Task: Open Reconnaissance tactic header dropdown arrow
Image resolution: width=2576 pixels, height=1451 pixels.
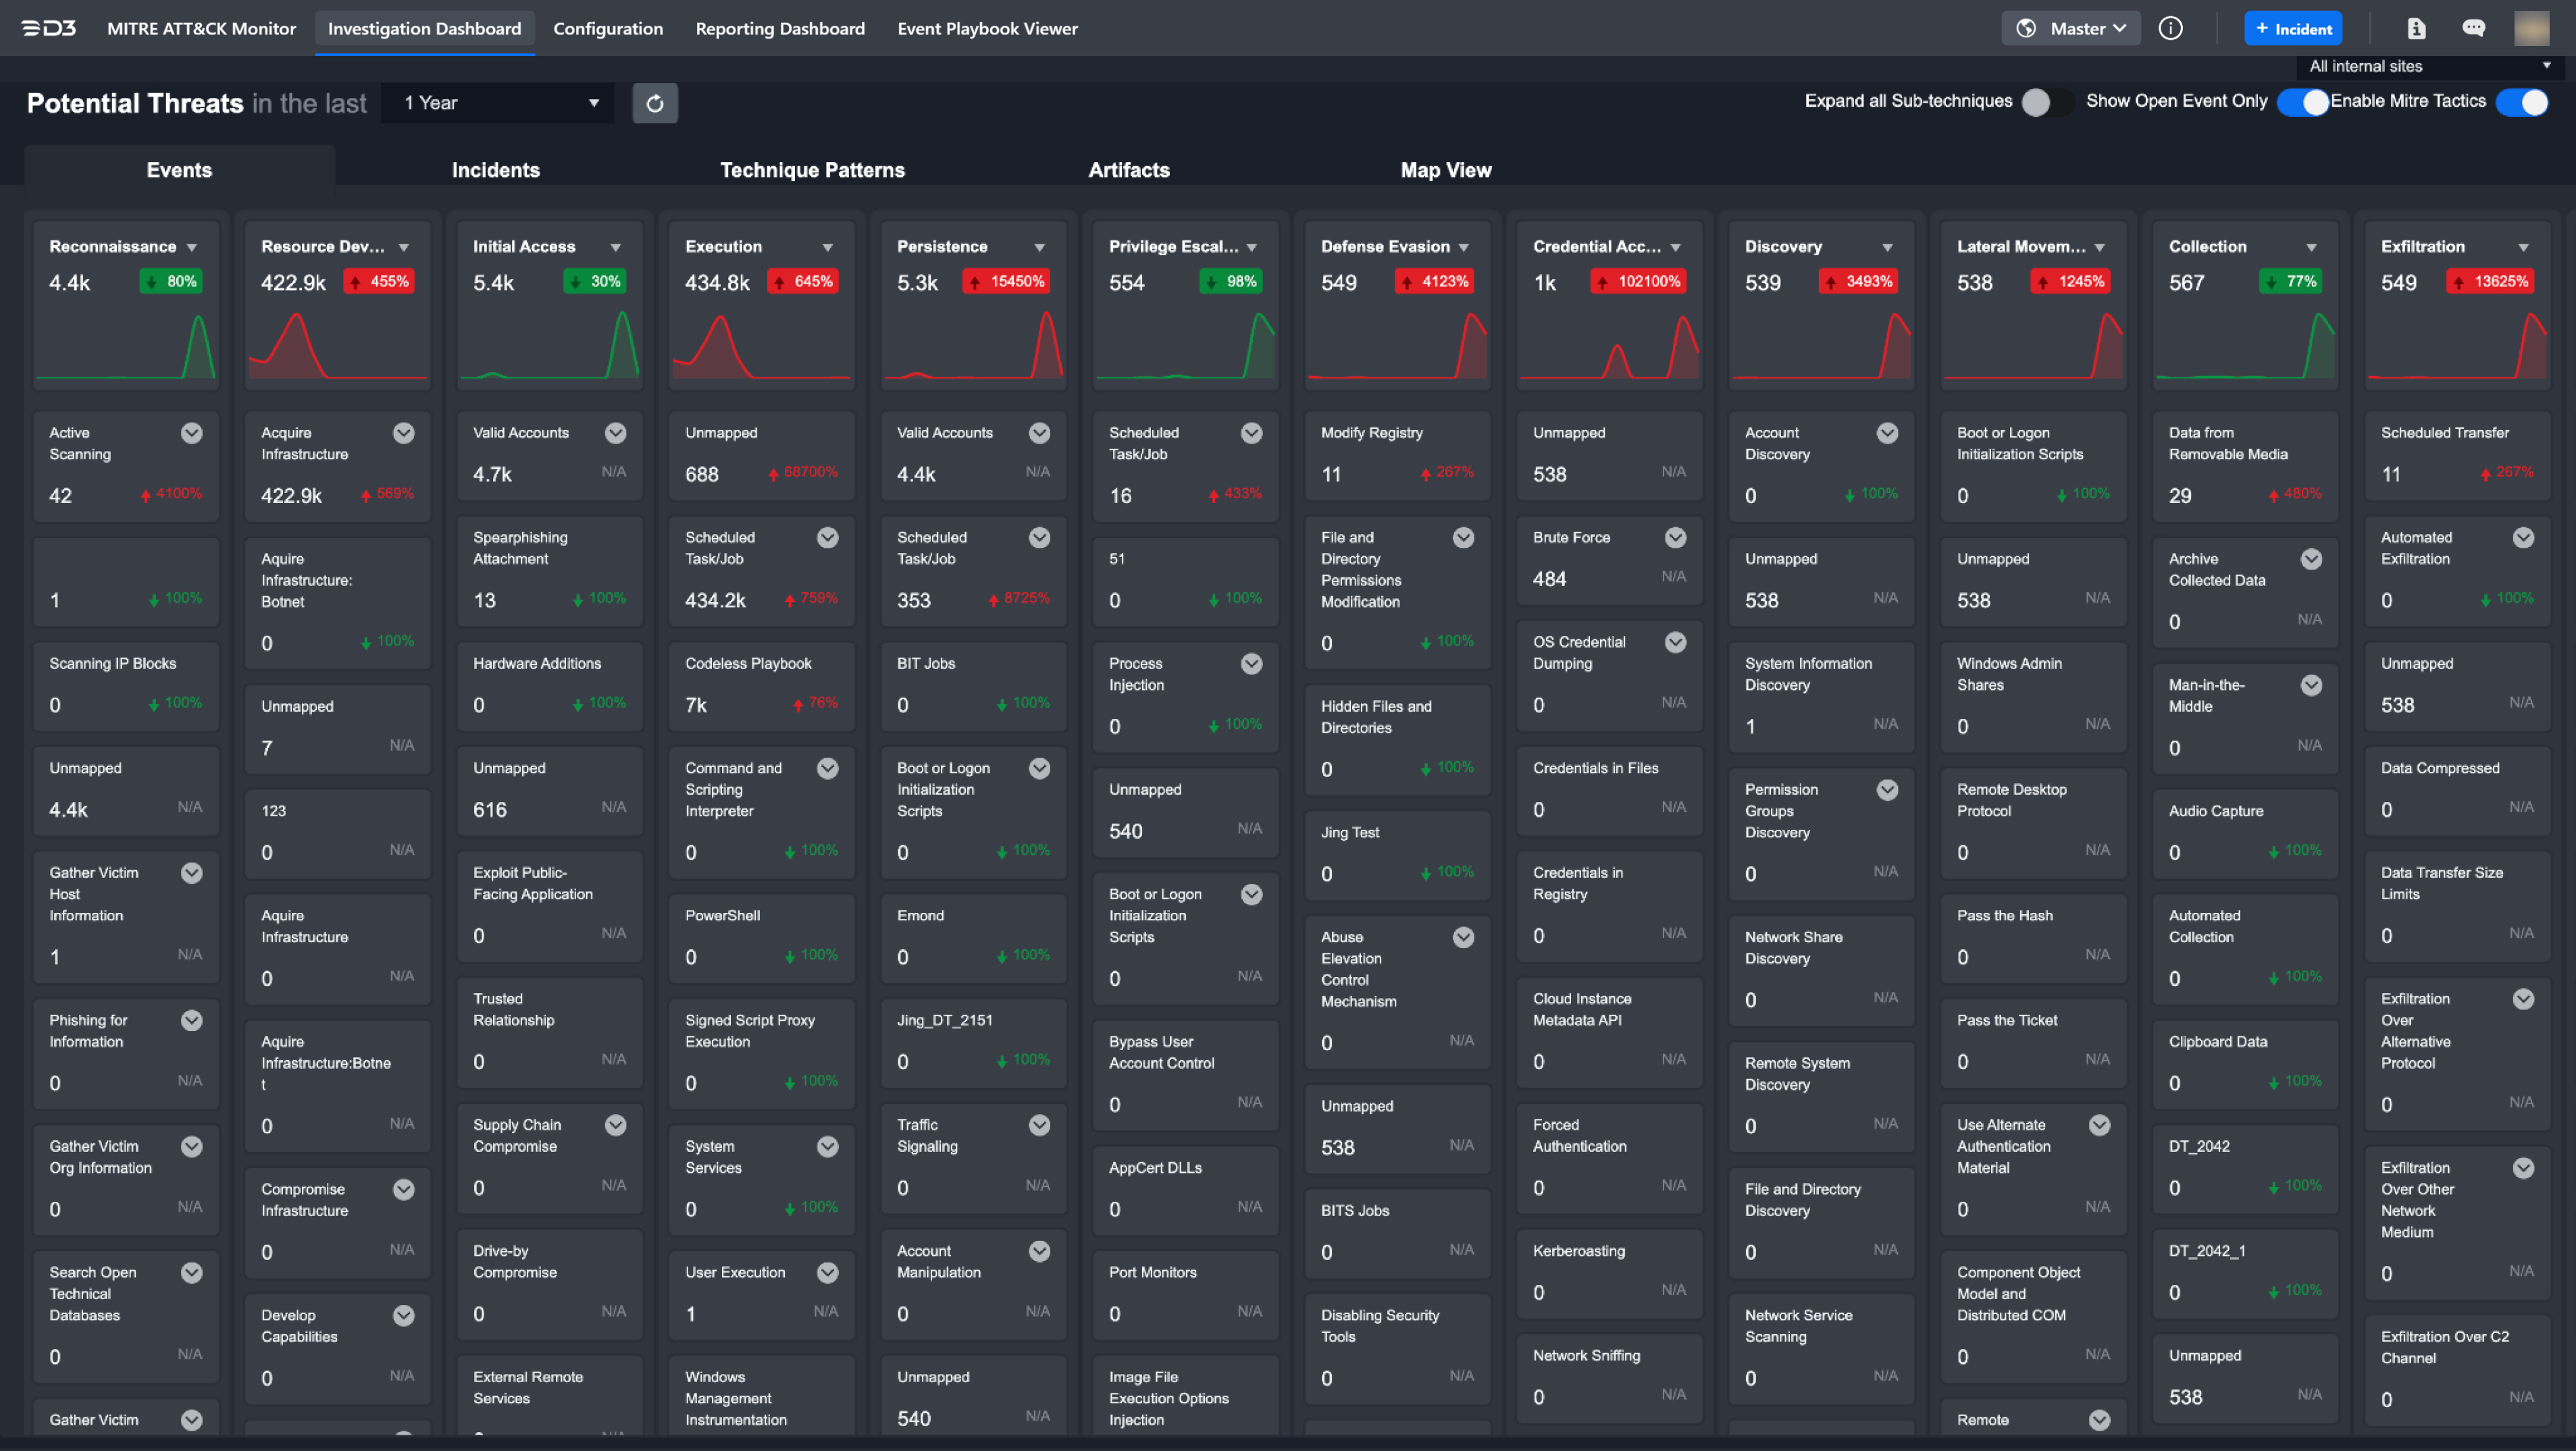Action: [192, 247]
